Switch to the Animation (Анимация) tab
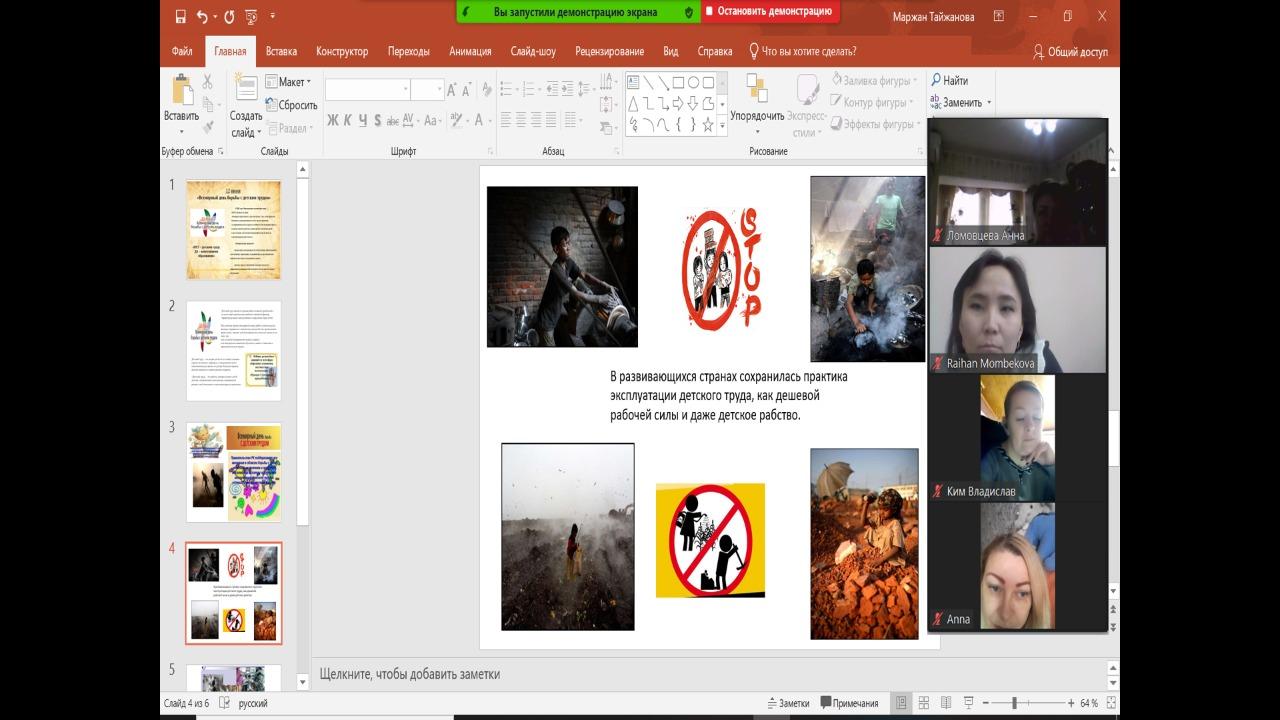The width and height of the screenshot is (1280, 720). pos(470,52)
